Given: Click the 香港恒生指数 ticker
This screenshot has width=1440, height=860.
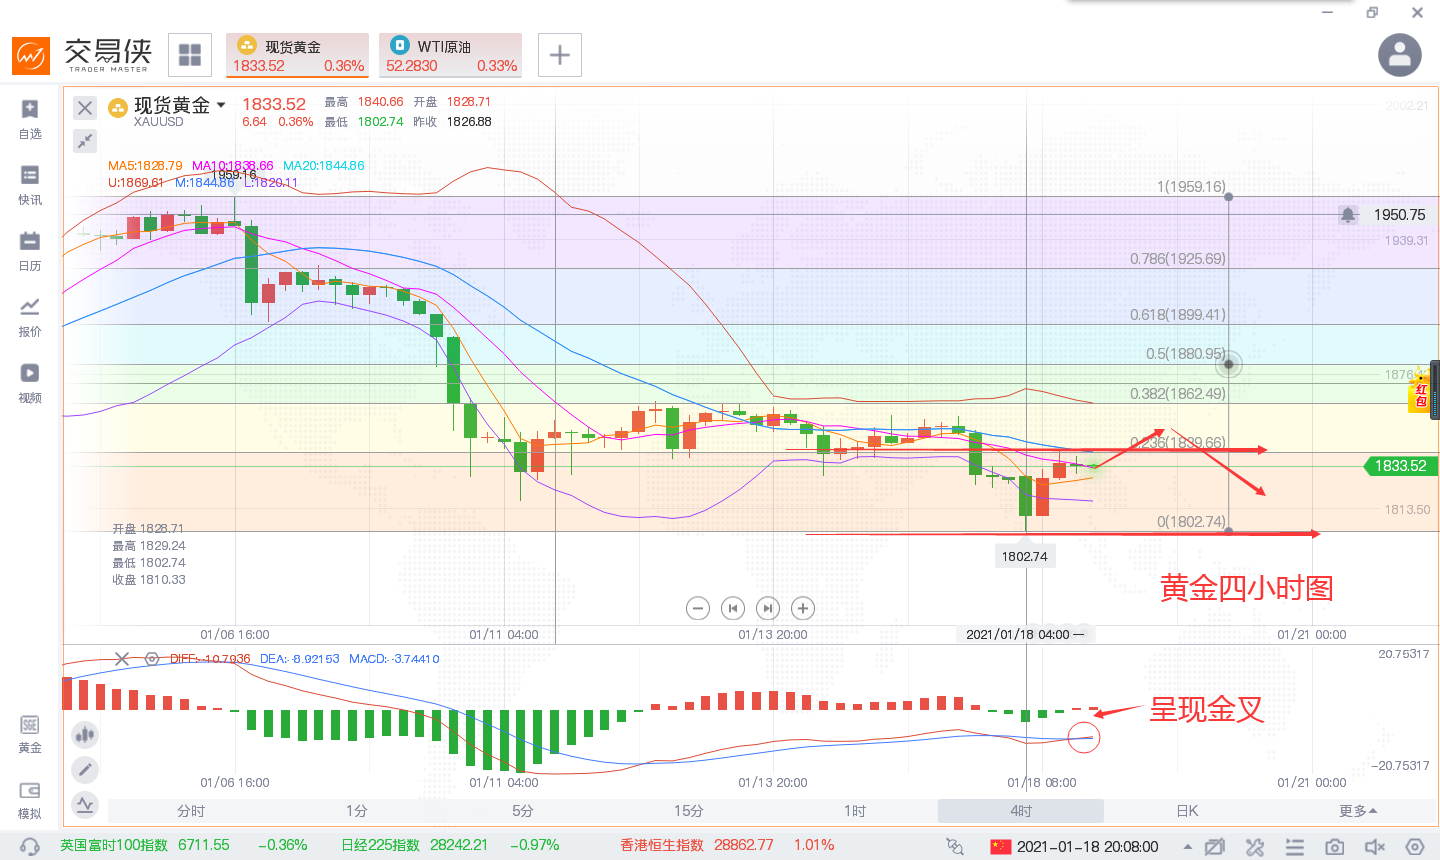Looking at the screenshot, I should 727,845.
